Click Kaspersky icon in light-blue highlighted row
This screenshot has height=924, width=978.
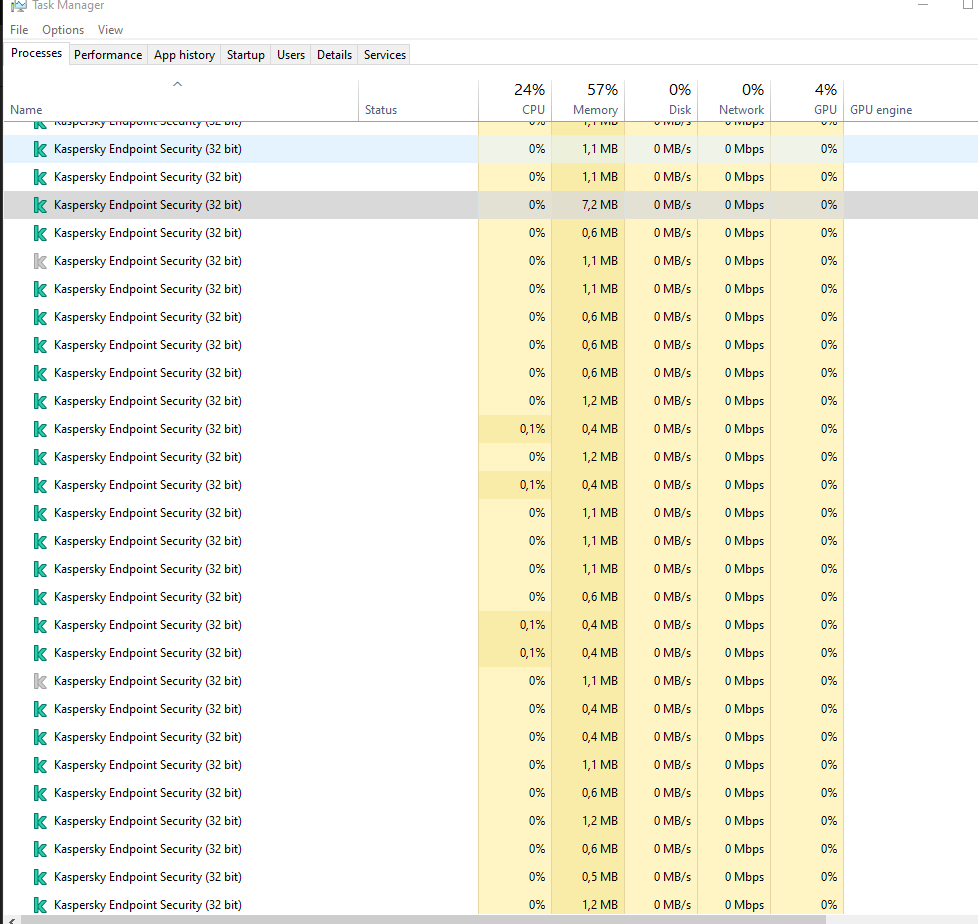pyautogui.click(x=41, y=149)
